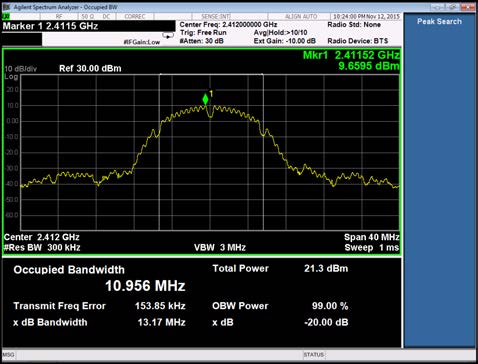Click the Radio Std: None label

pos(354,24)
